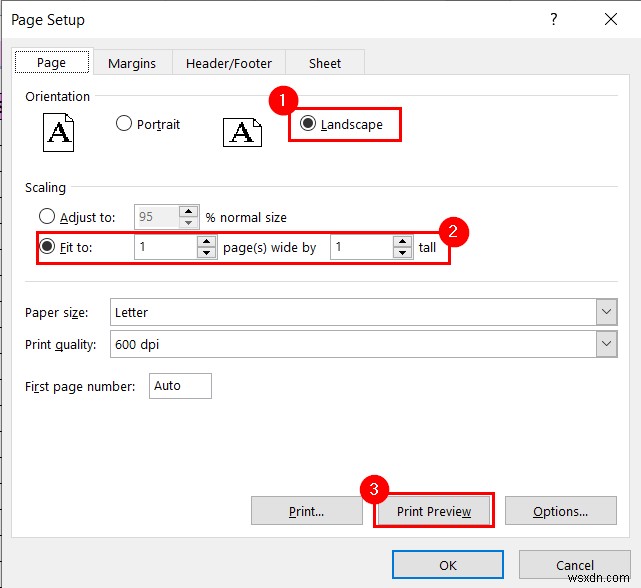Viewport: 641px width, 588px height.
Task: Confirm with the OK button
Action: [x=448, y=565]
